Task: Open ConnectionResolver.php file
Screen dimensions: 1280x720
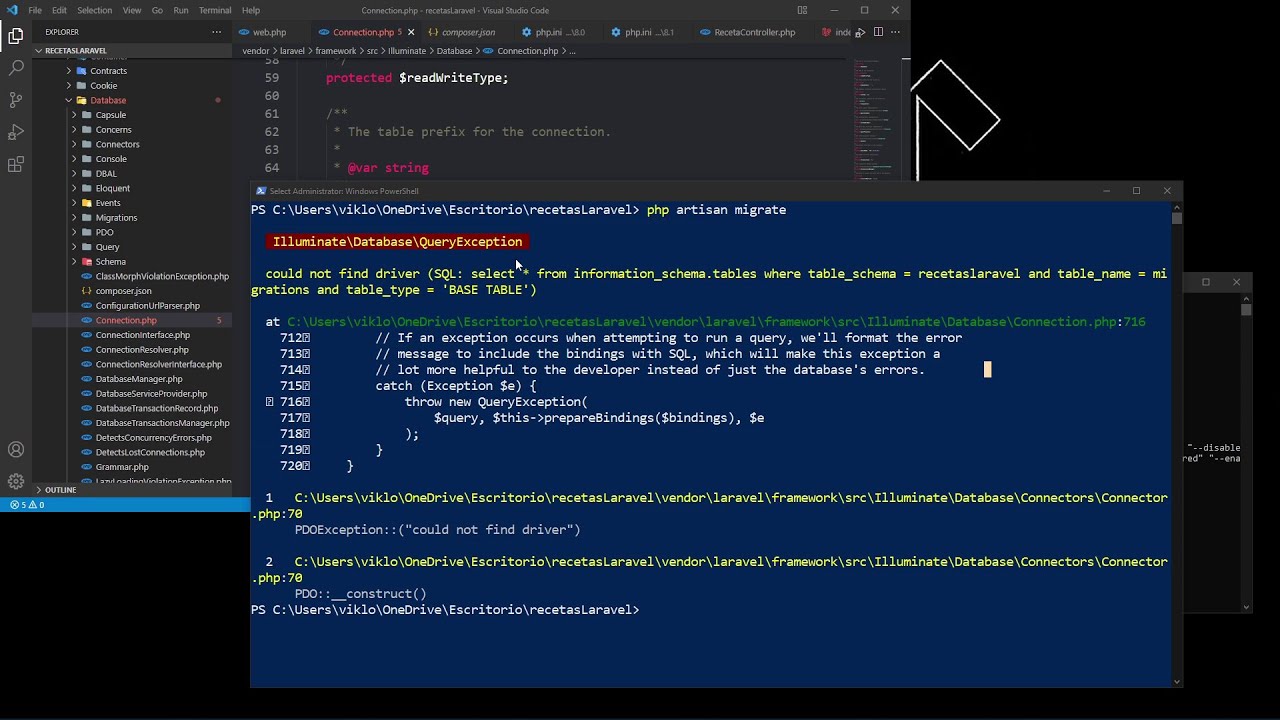Action: [142, 350]
